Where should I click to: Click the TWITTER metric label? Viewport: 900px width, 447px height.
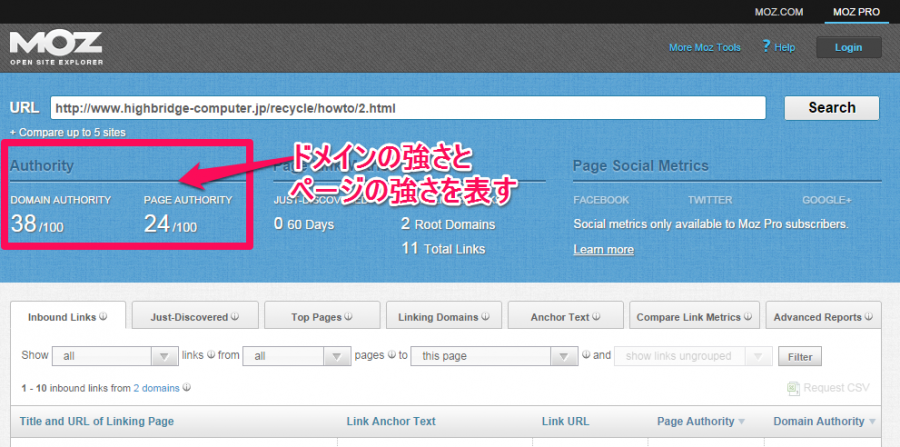click(710, 200)
